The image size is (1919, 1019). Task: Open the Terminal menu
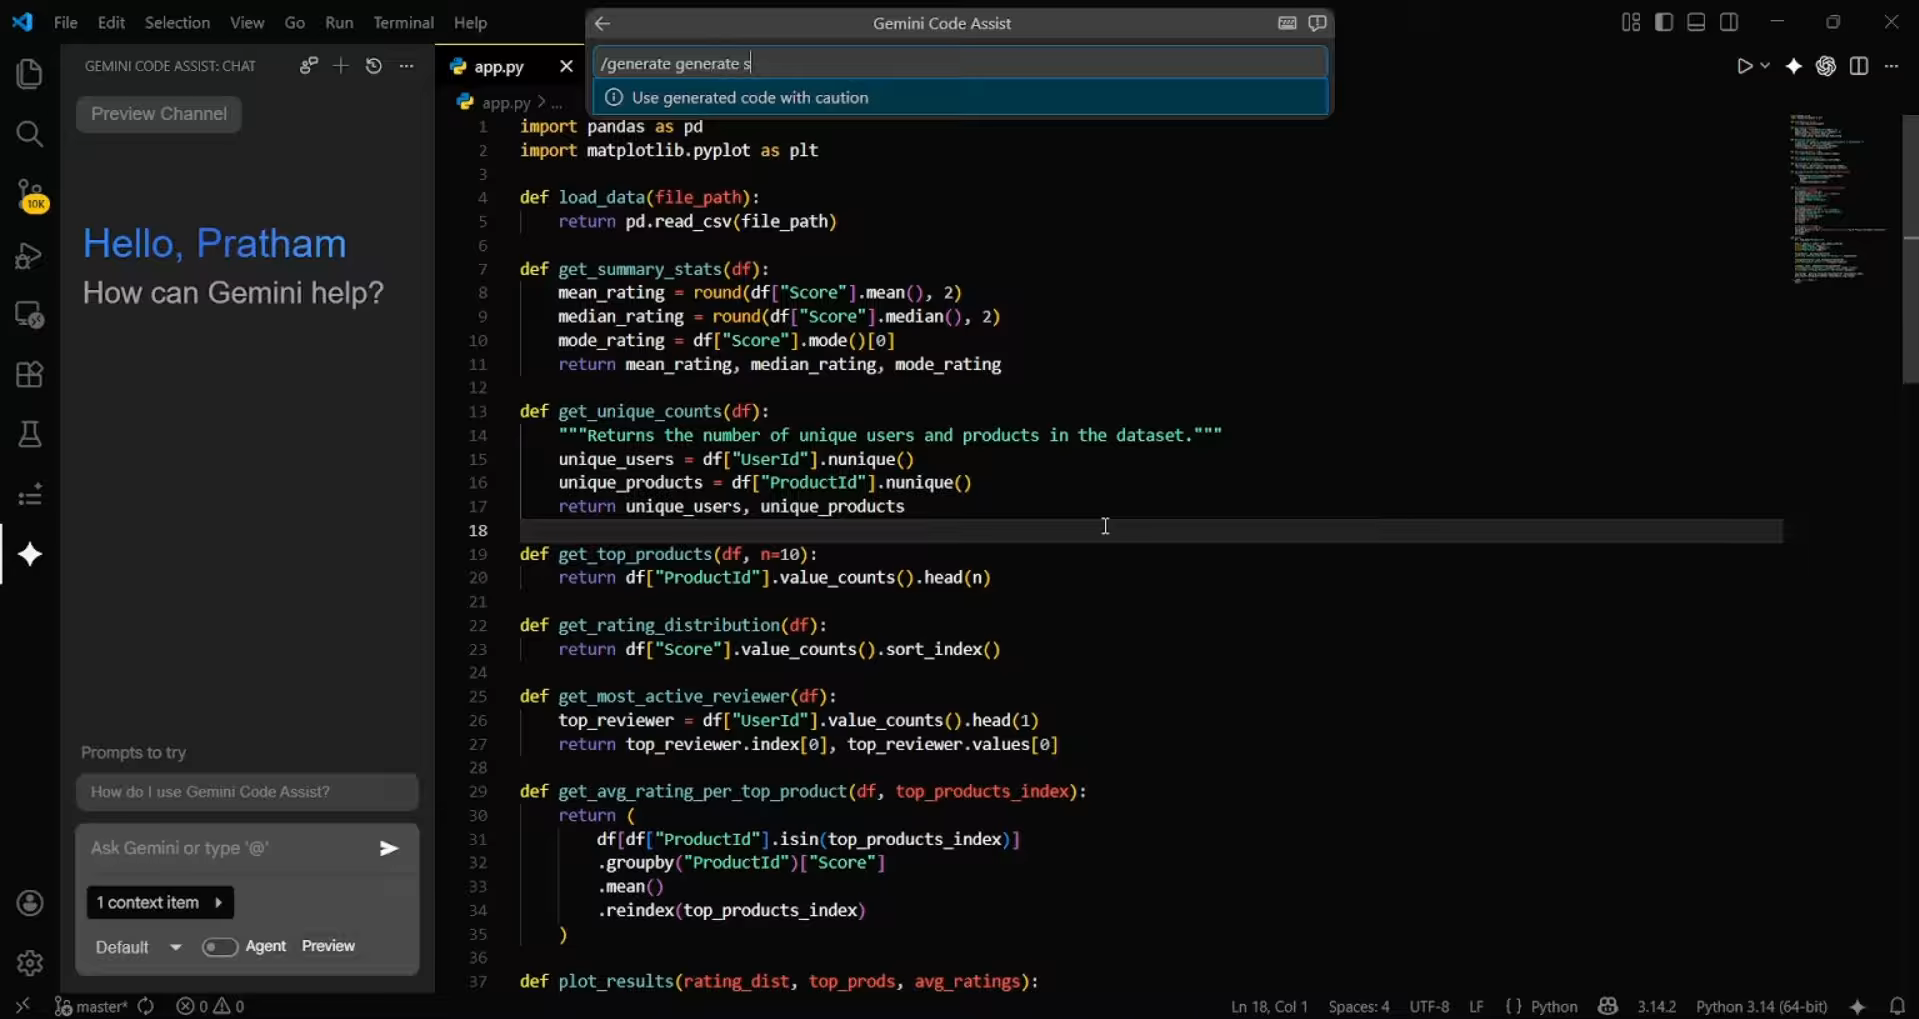point(403,22)
